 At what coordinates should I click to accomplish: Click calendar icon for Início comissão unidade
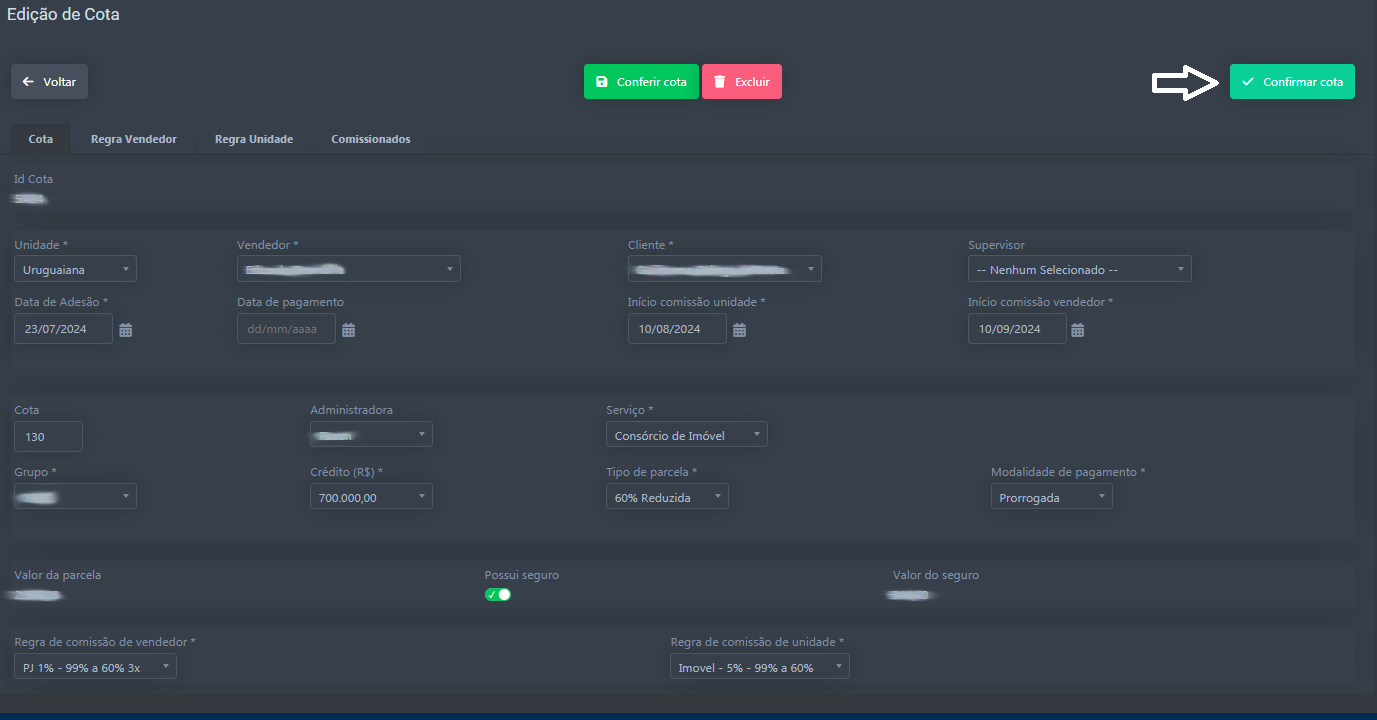(739, 330)
